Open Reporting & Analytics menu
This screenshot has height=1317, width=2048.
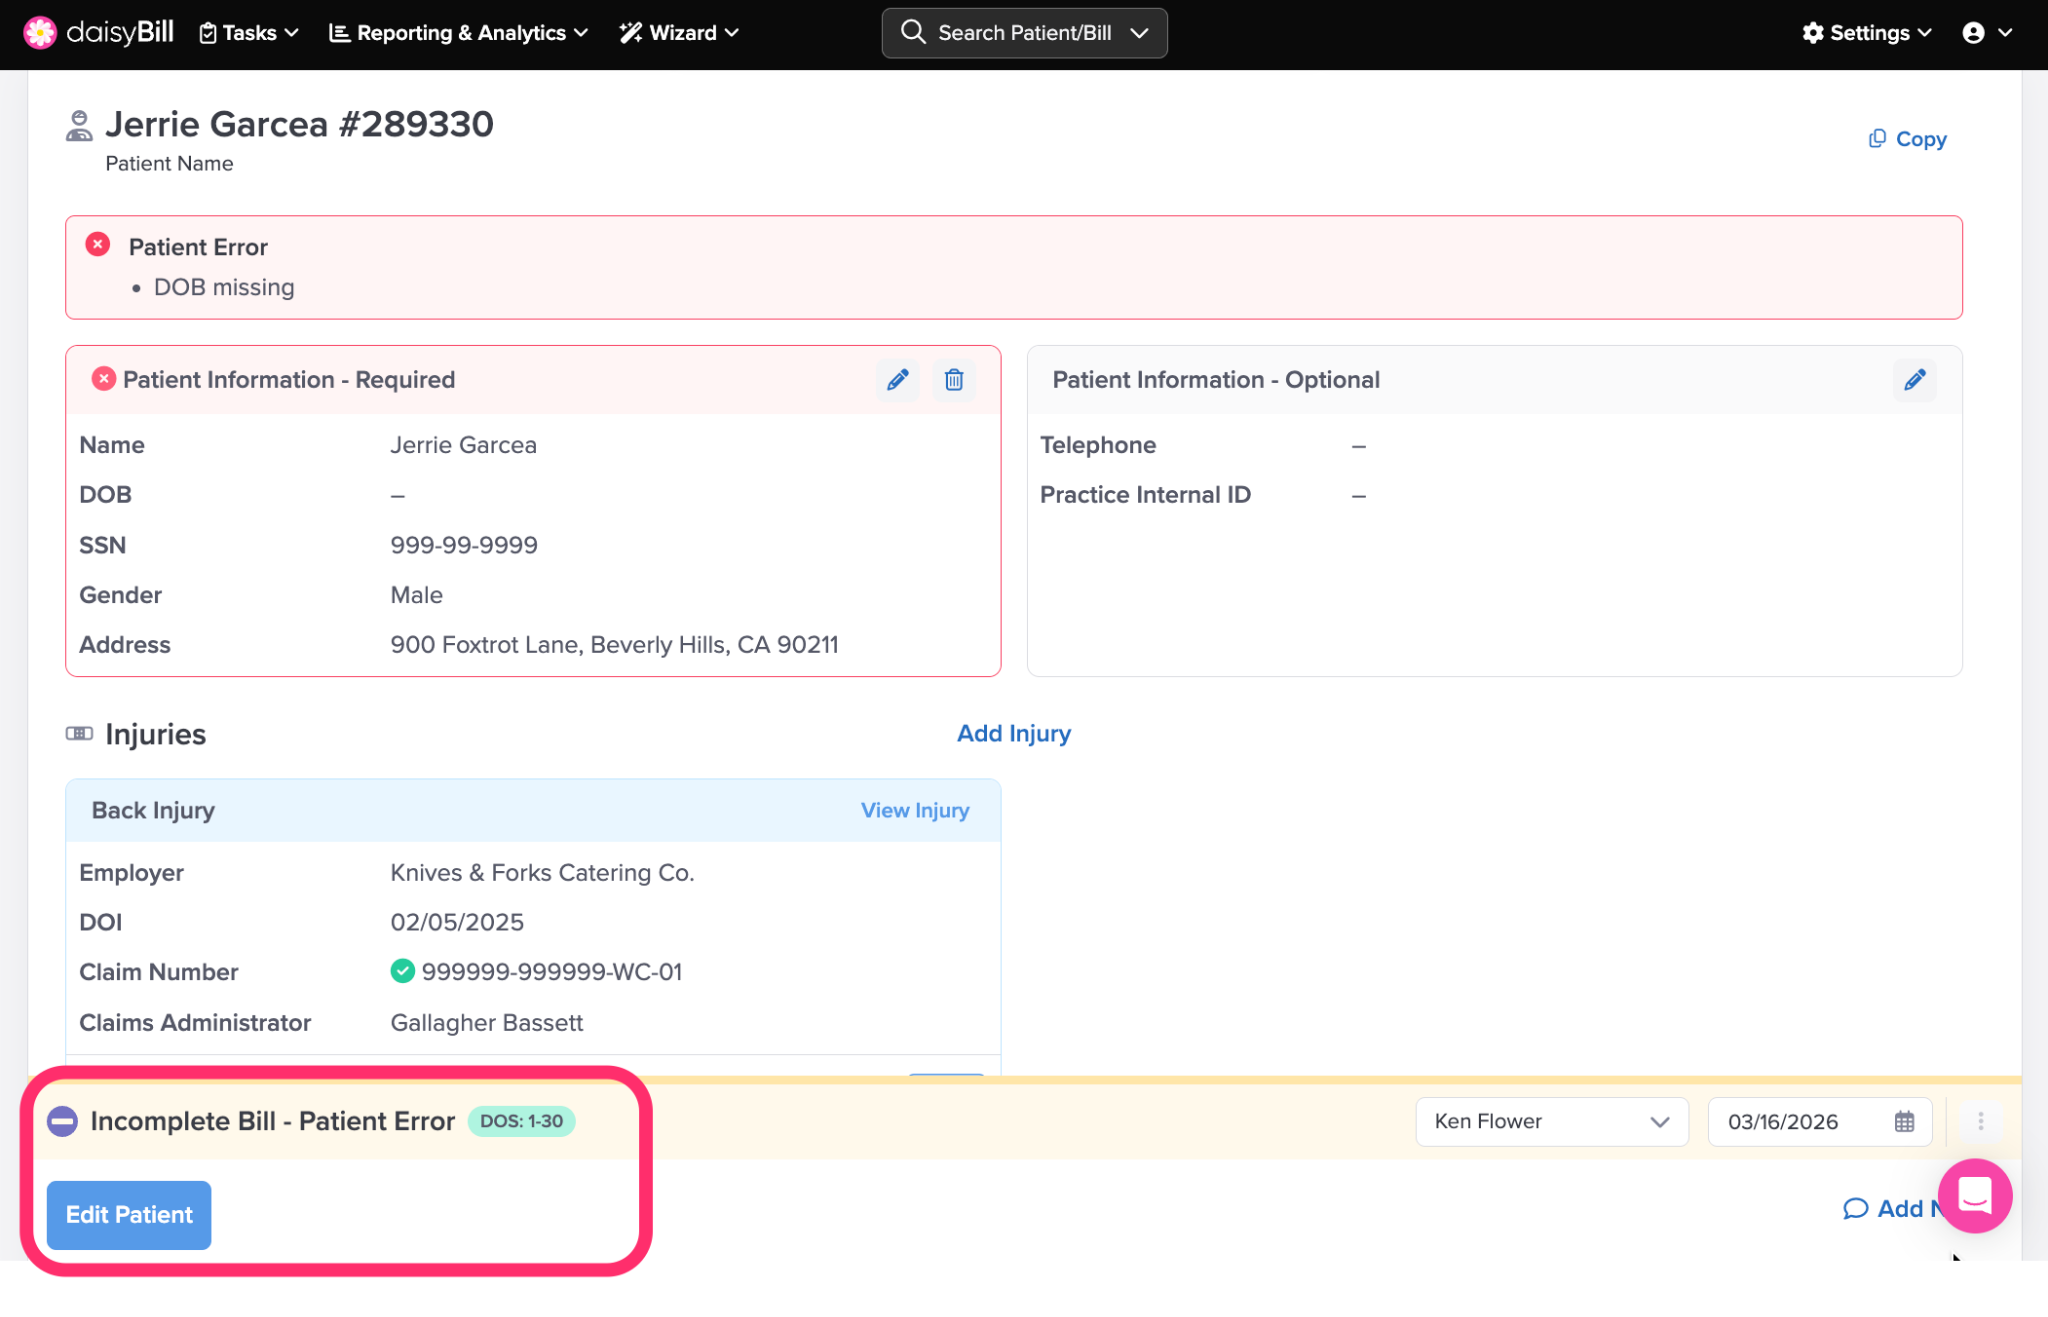pyautogui.click(x=458, y=33)
